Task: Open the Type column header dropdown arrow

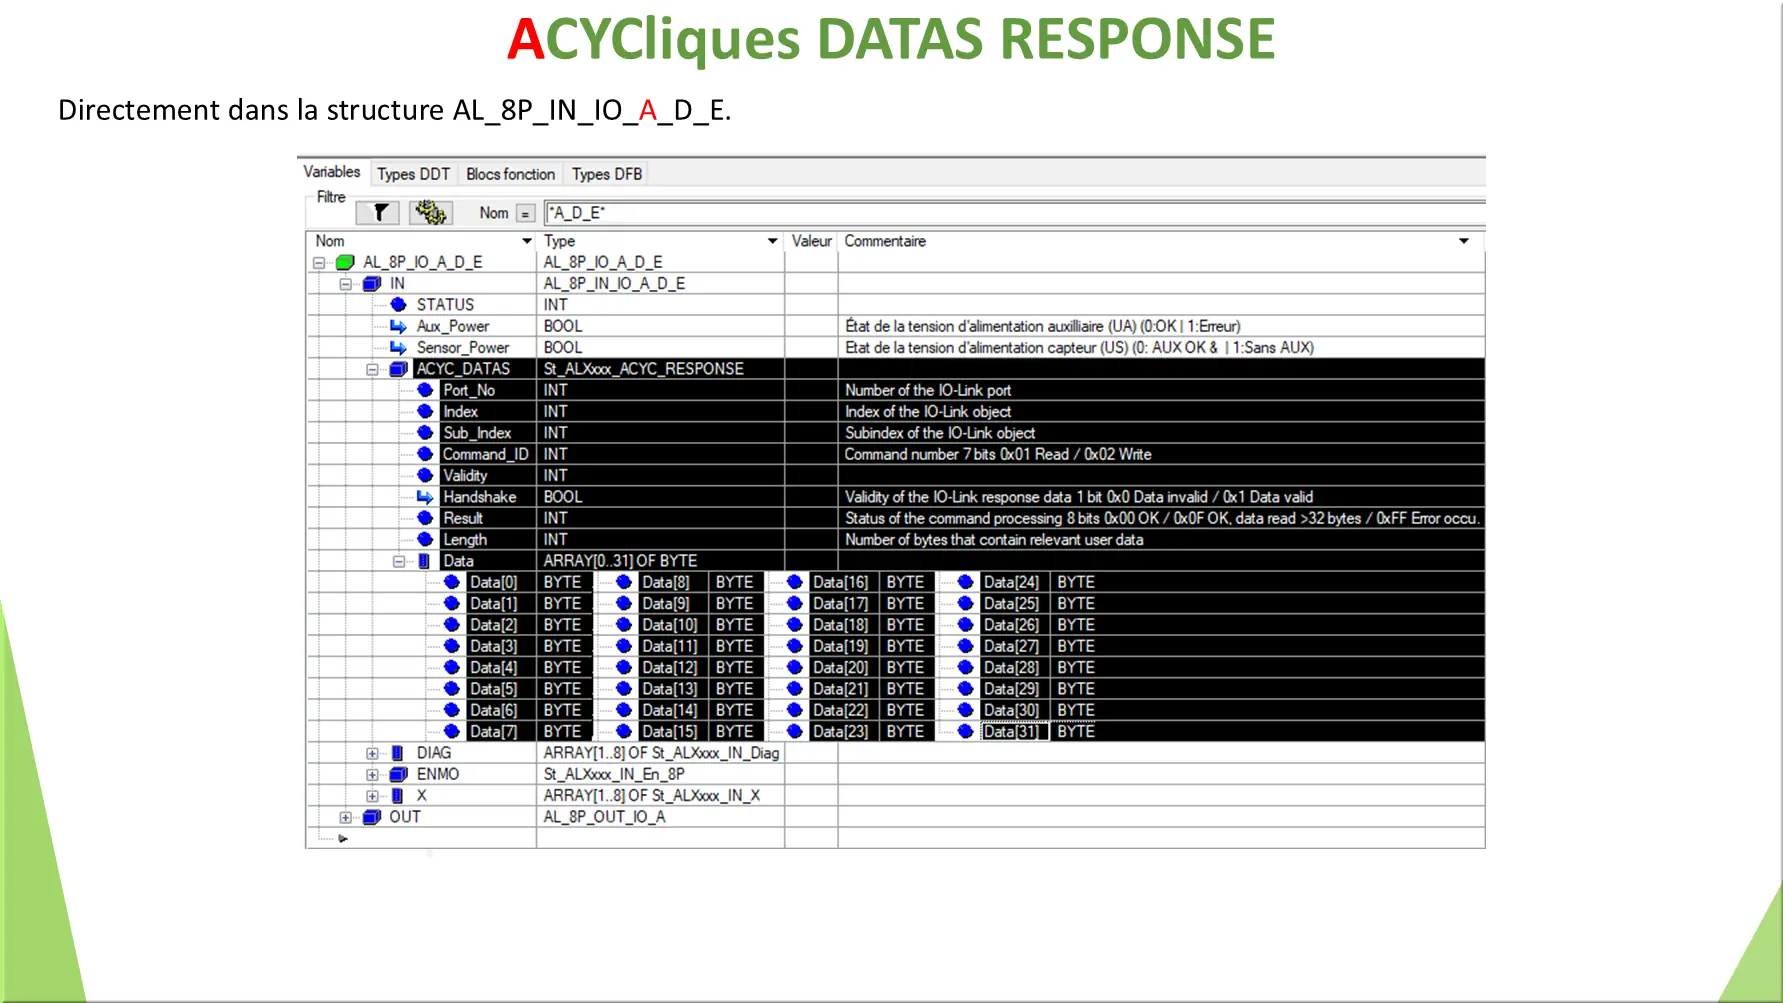Action: (772, 241)
